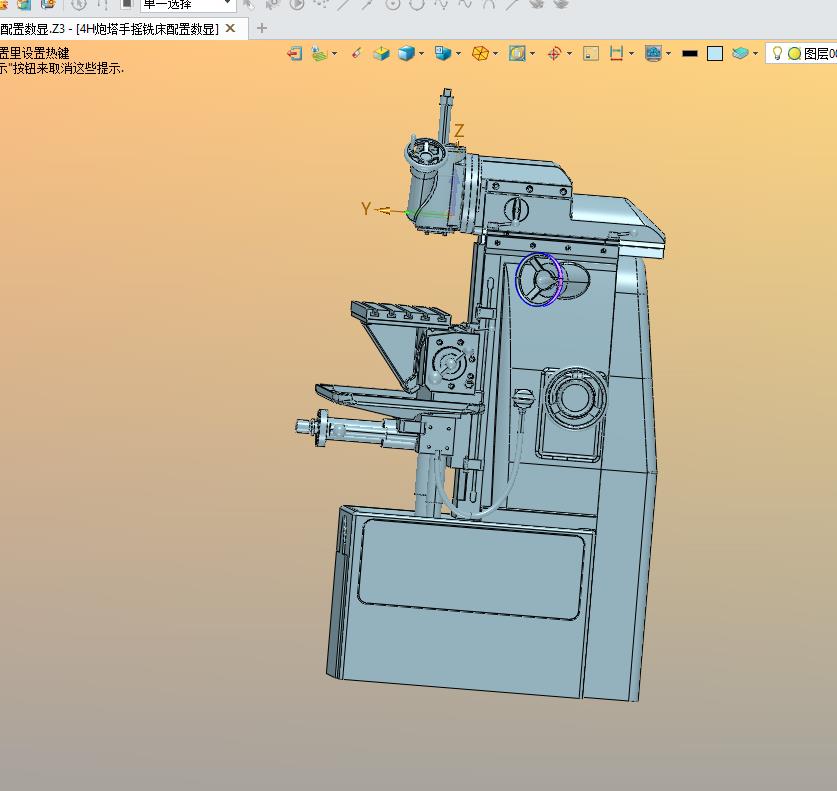Expand the shaded cube display mode dropdown
This screenshot has height=791, width=837.
click(422, 53)
